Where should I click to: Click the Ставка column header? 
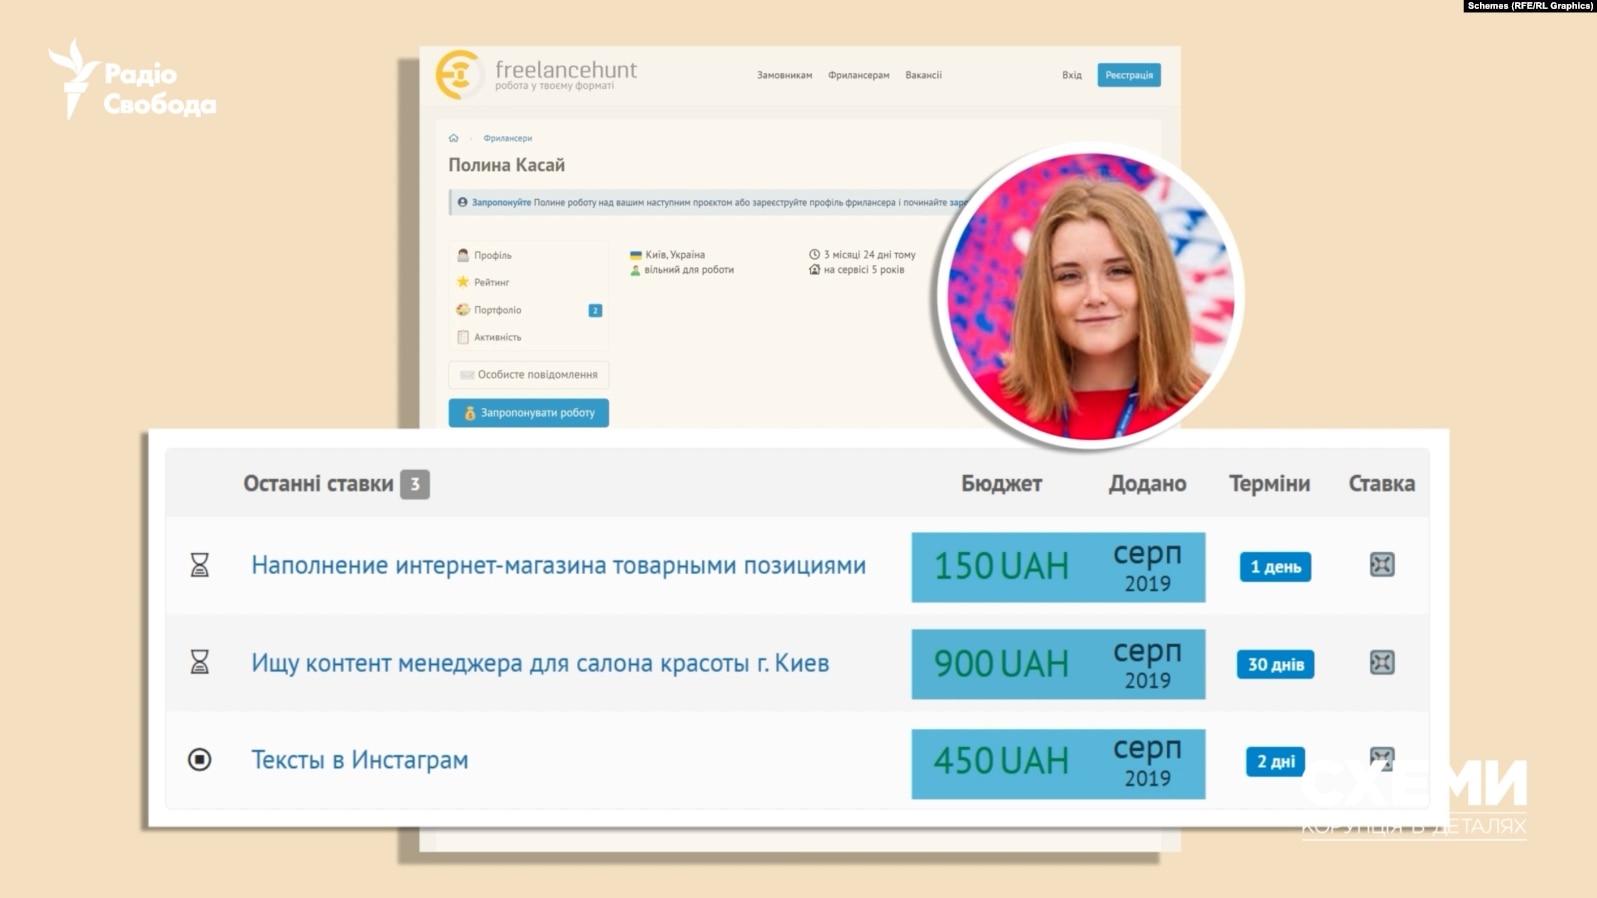pyautogui.click(x=1381, y=484)
